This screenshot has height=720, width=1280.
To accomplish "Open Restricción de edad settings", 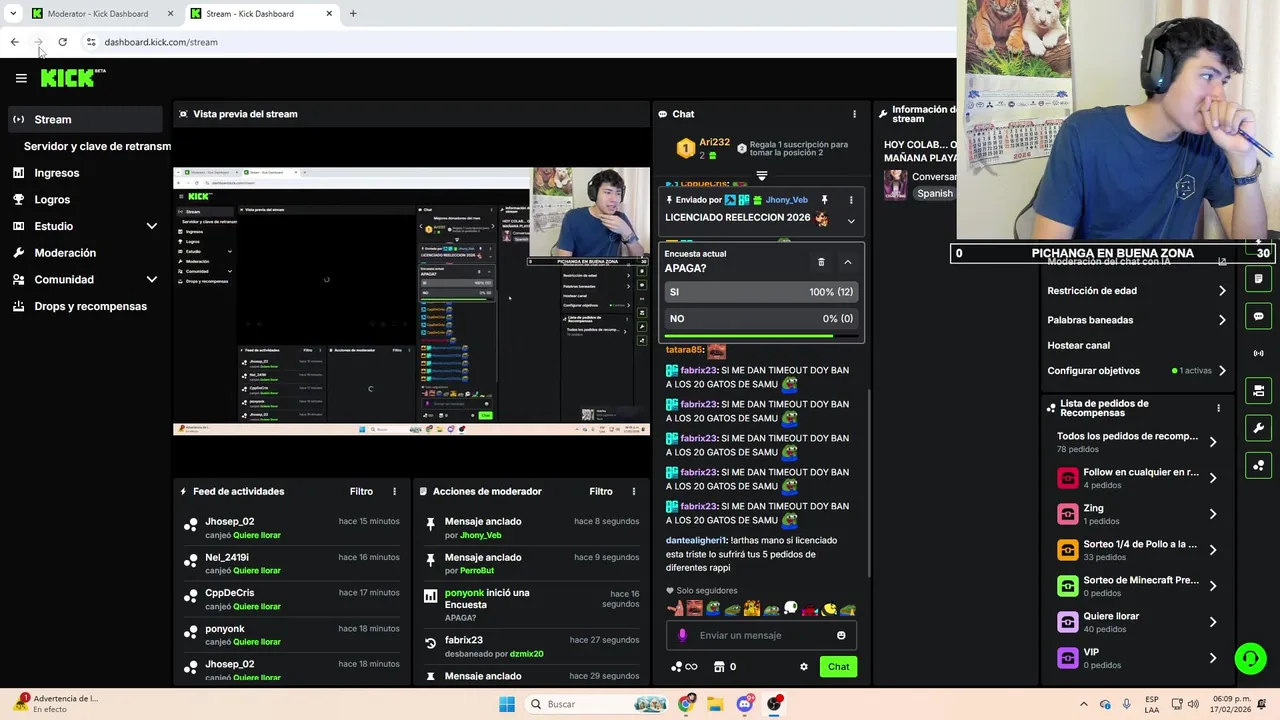I will point(1137,291).
